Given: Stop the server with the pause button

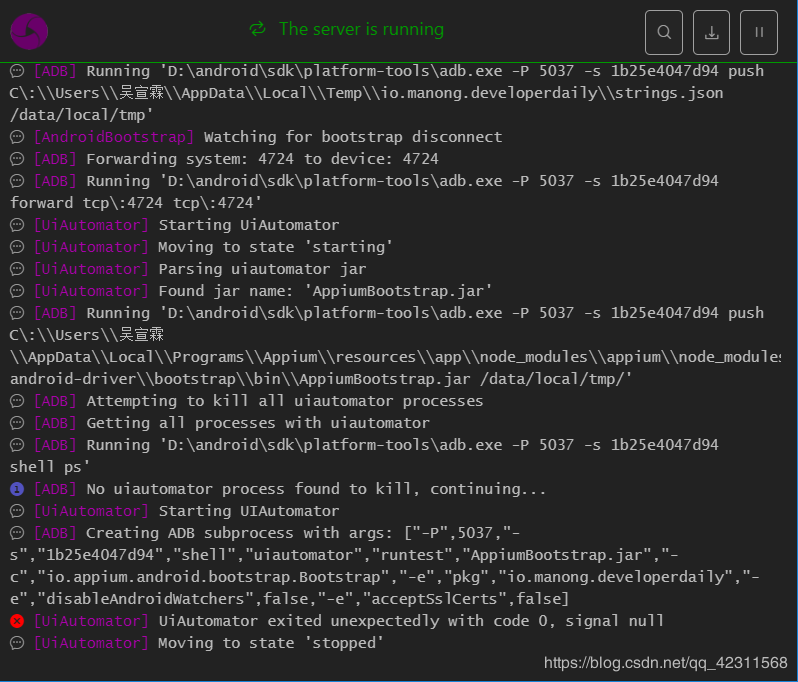Looking at the screenshot, I should point(759,32).
